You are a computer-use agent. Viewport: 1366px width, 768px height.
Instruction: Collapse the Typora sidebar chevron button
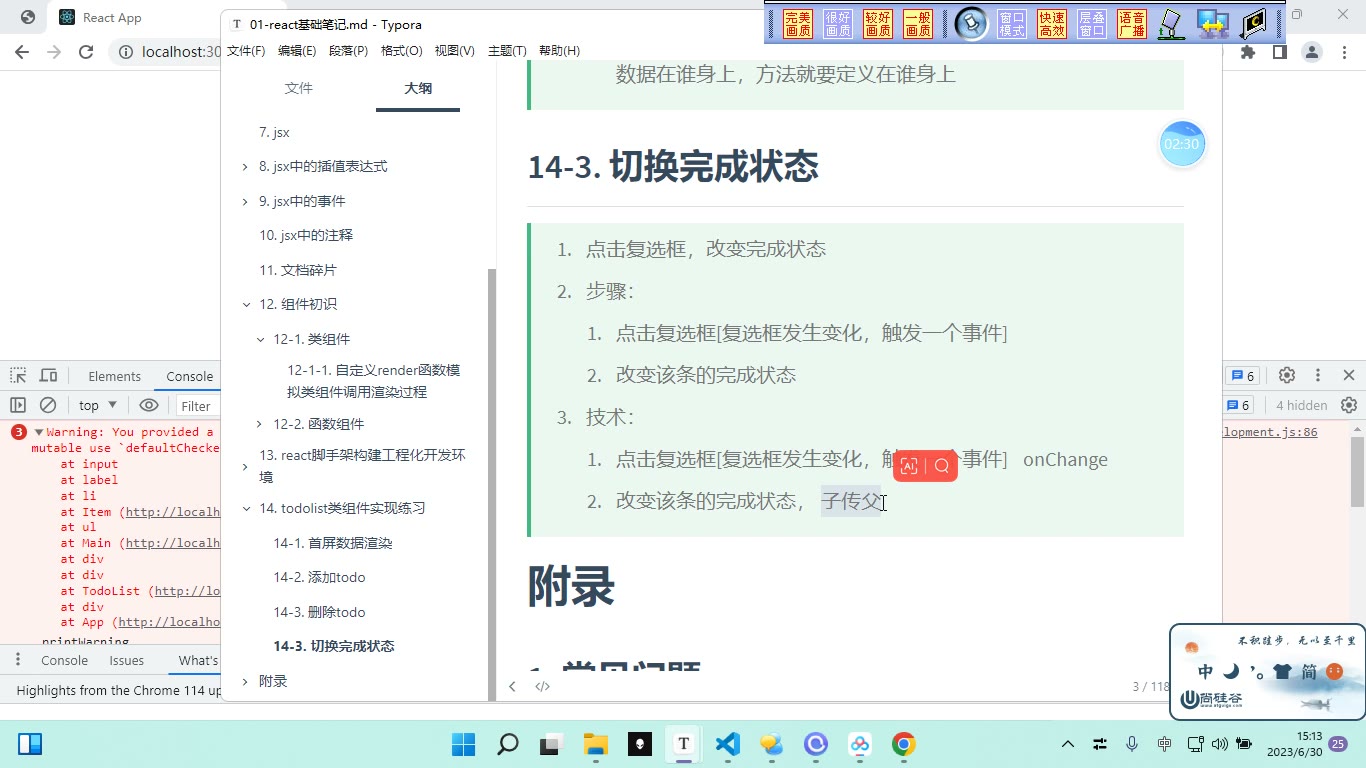[512, 686]
